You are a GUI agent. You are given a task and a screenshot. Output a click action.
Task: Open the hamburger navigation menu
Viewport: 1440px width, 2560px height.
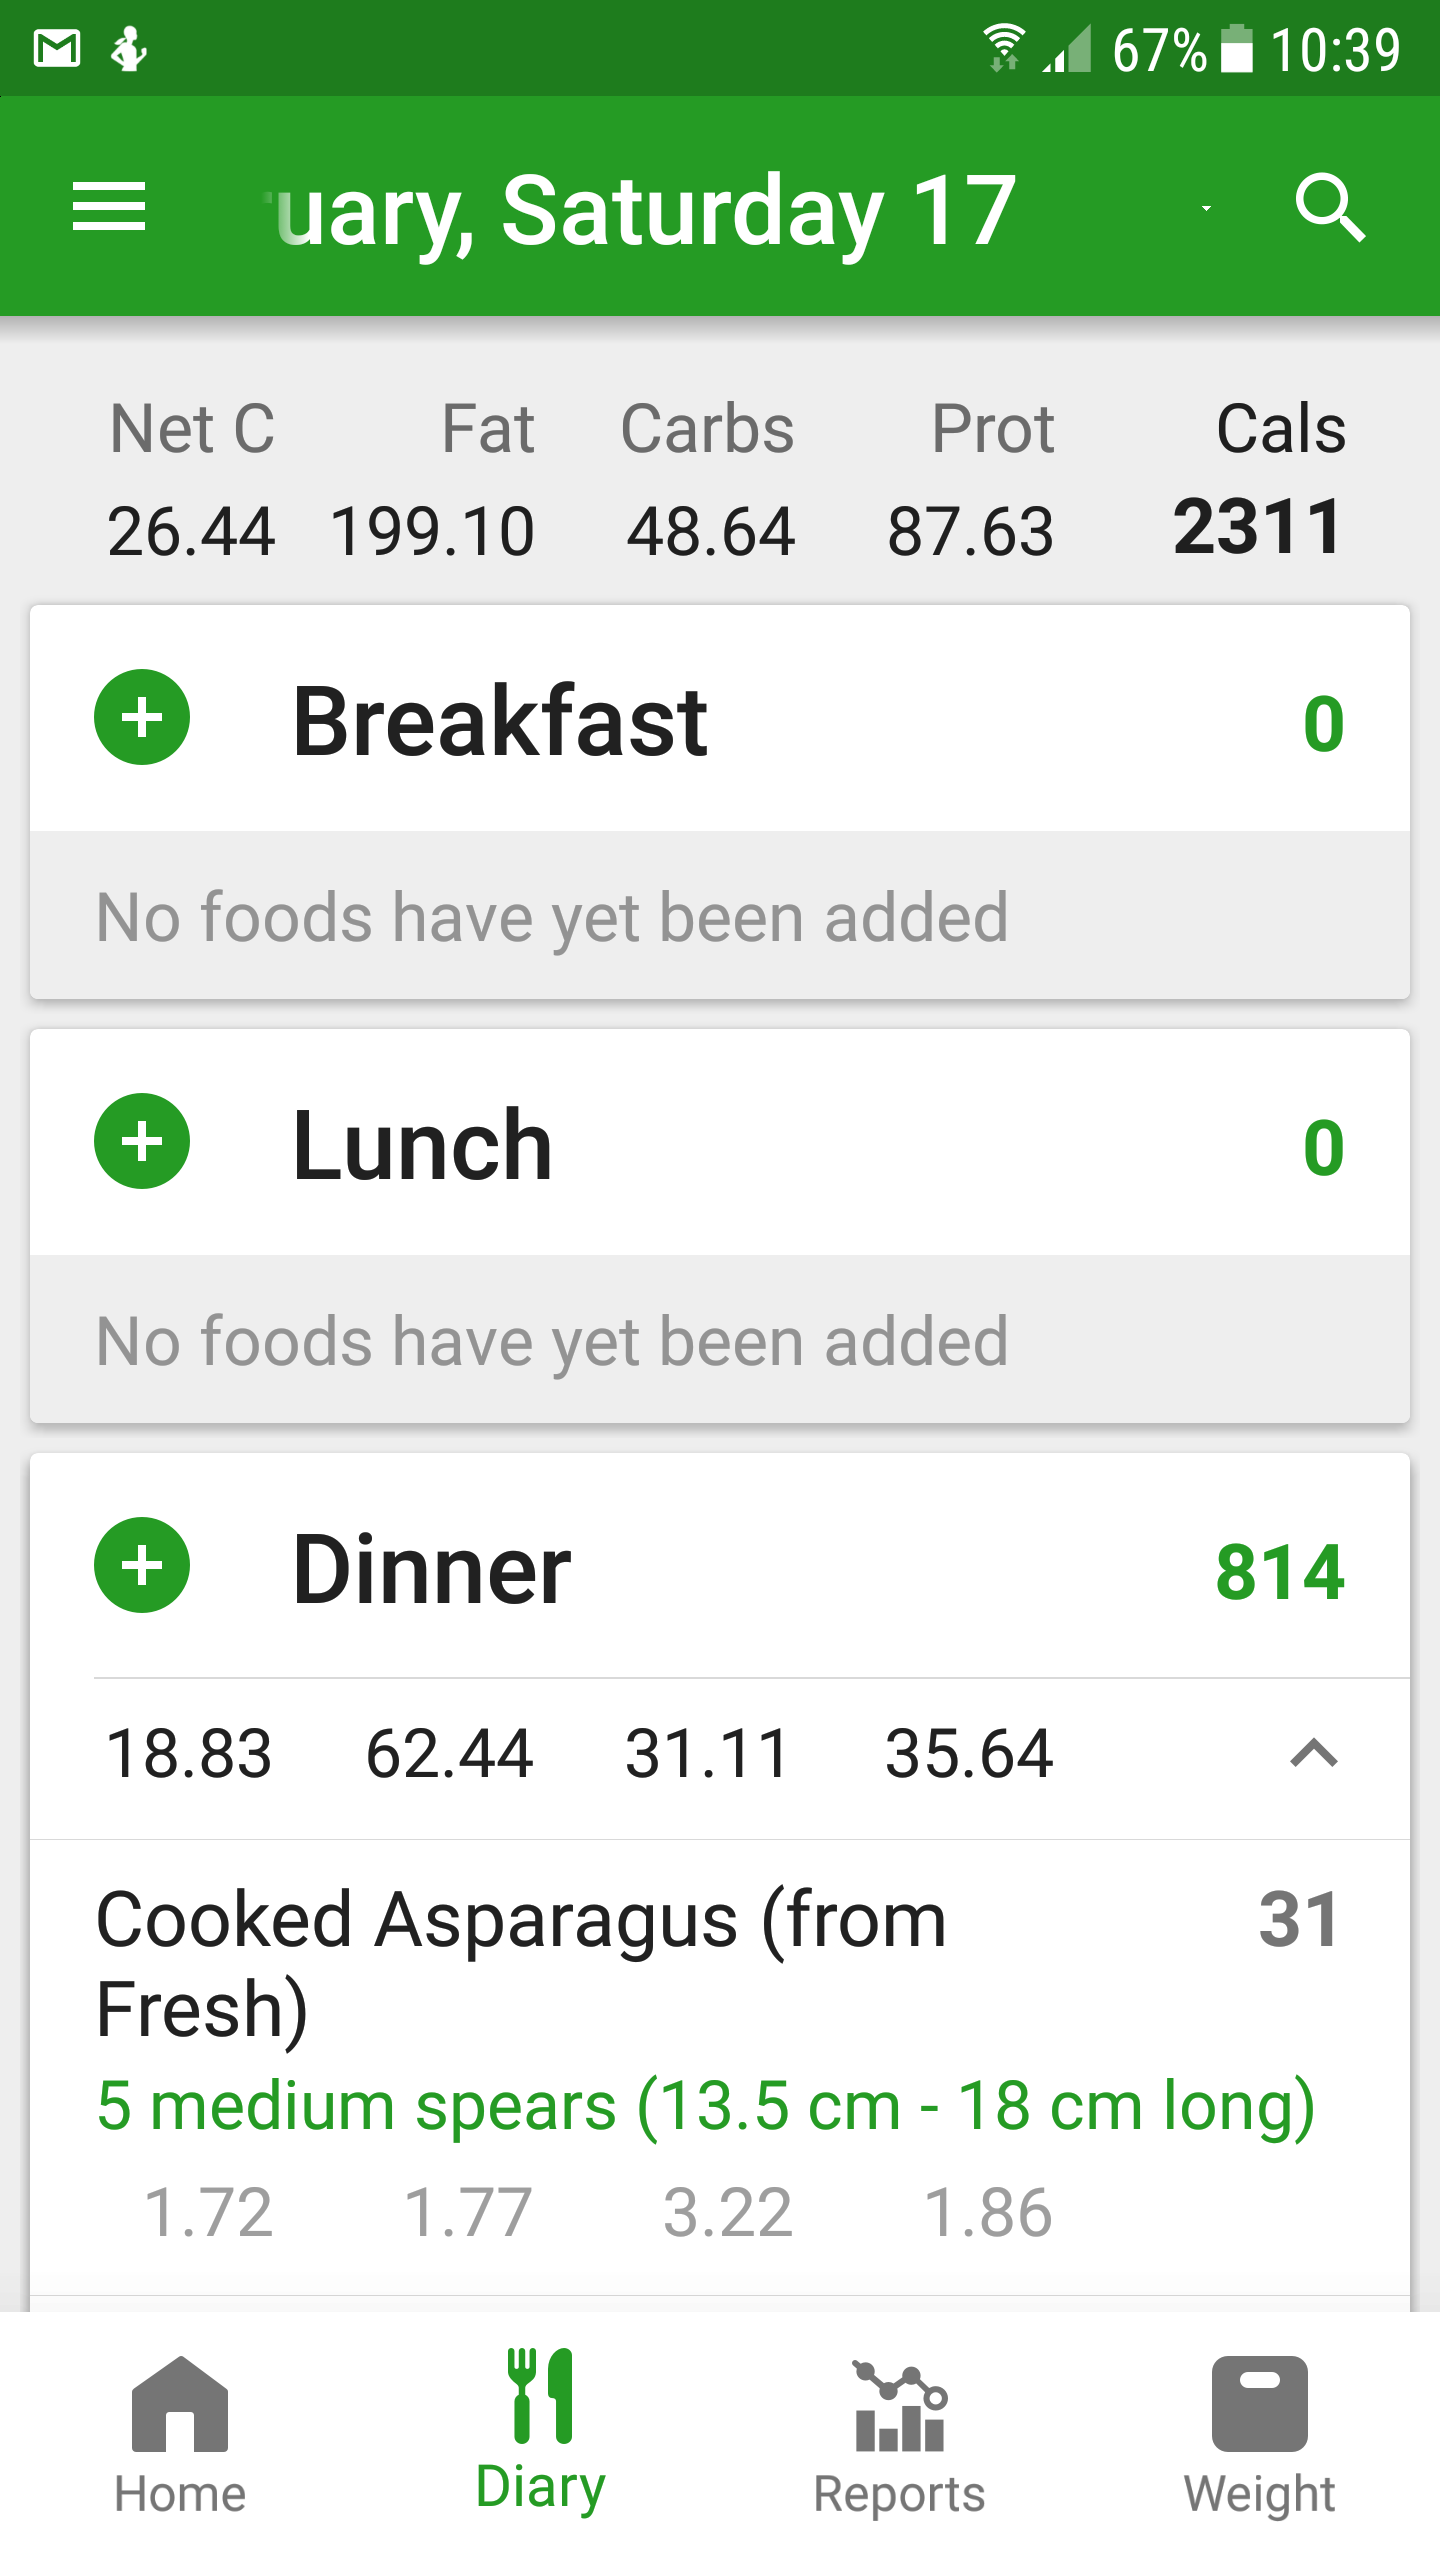pyautogui.click(x=109, y=207)
